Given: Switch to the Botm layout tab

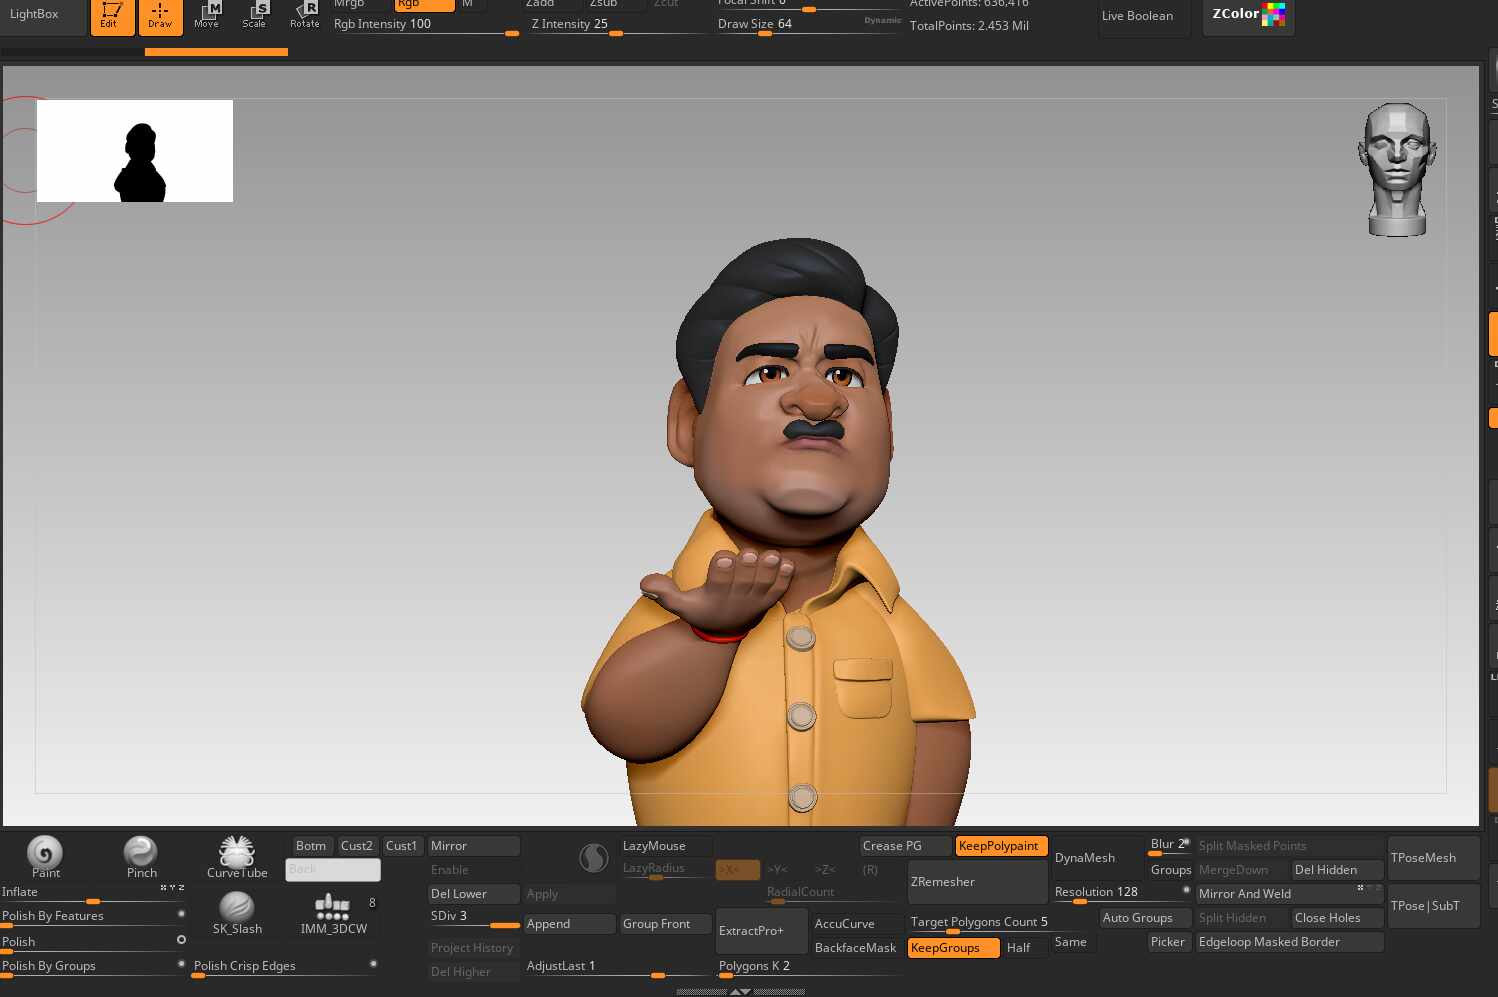Looking at the screenshot, I should [x=311, y=846].
